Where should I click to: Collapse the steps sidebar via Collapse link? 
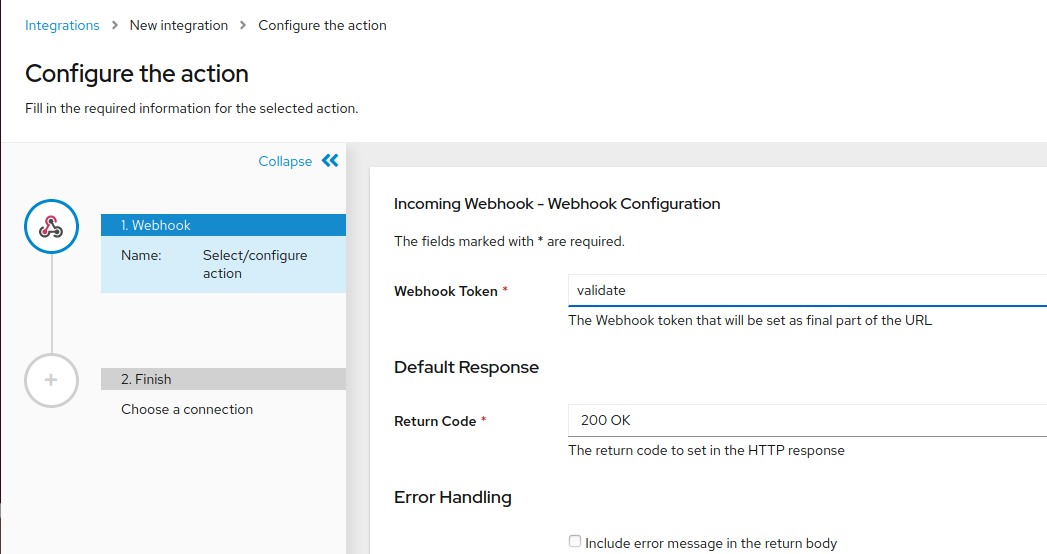285,162
